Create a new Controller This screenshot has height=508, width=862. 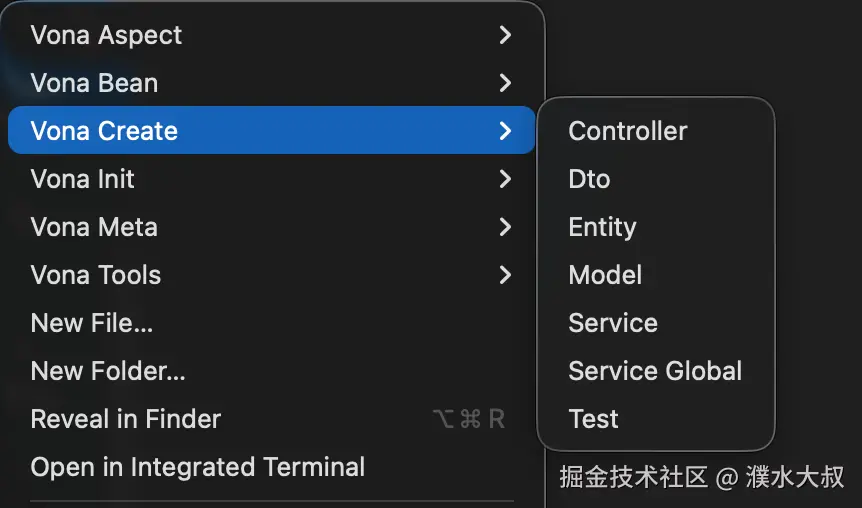tap(628, 131)
